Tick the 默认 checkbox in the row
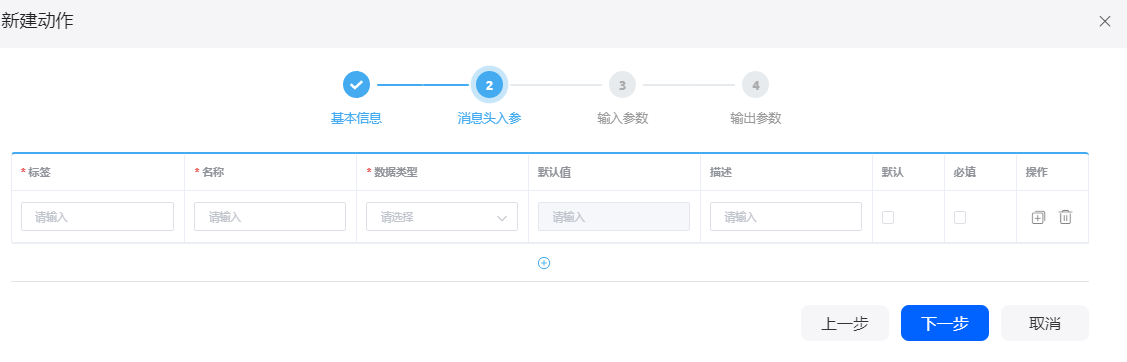Image resolution: width=1127 pixels, height=362 pixels. (x=888, y=217)
